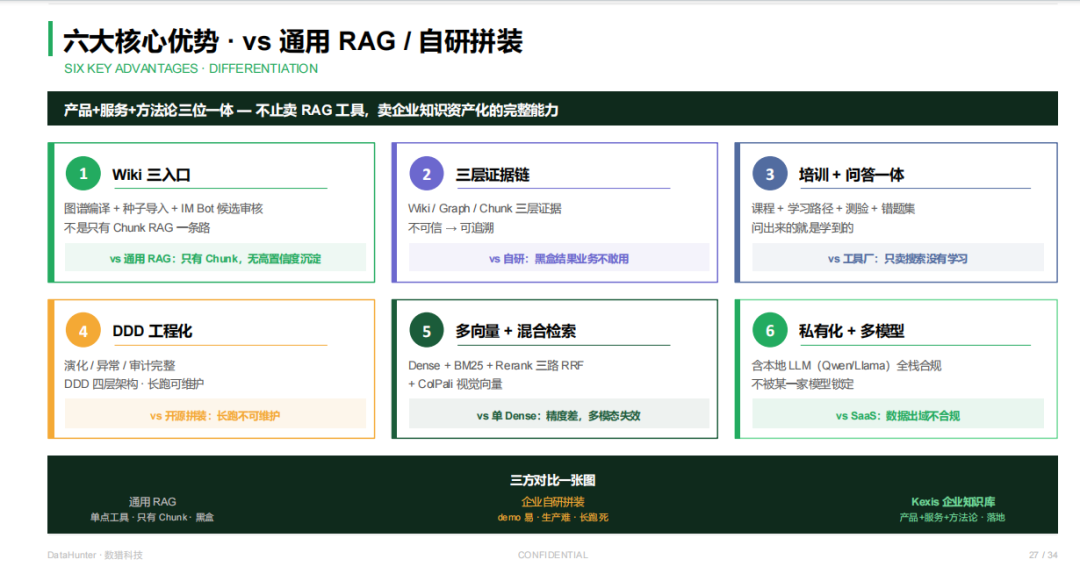Click the line 不是只有 Chunk RAG 一条路
This screenshot has height=574, width=1080.
tap(137, 227)
